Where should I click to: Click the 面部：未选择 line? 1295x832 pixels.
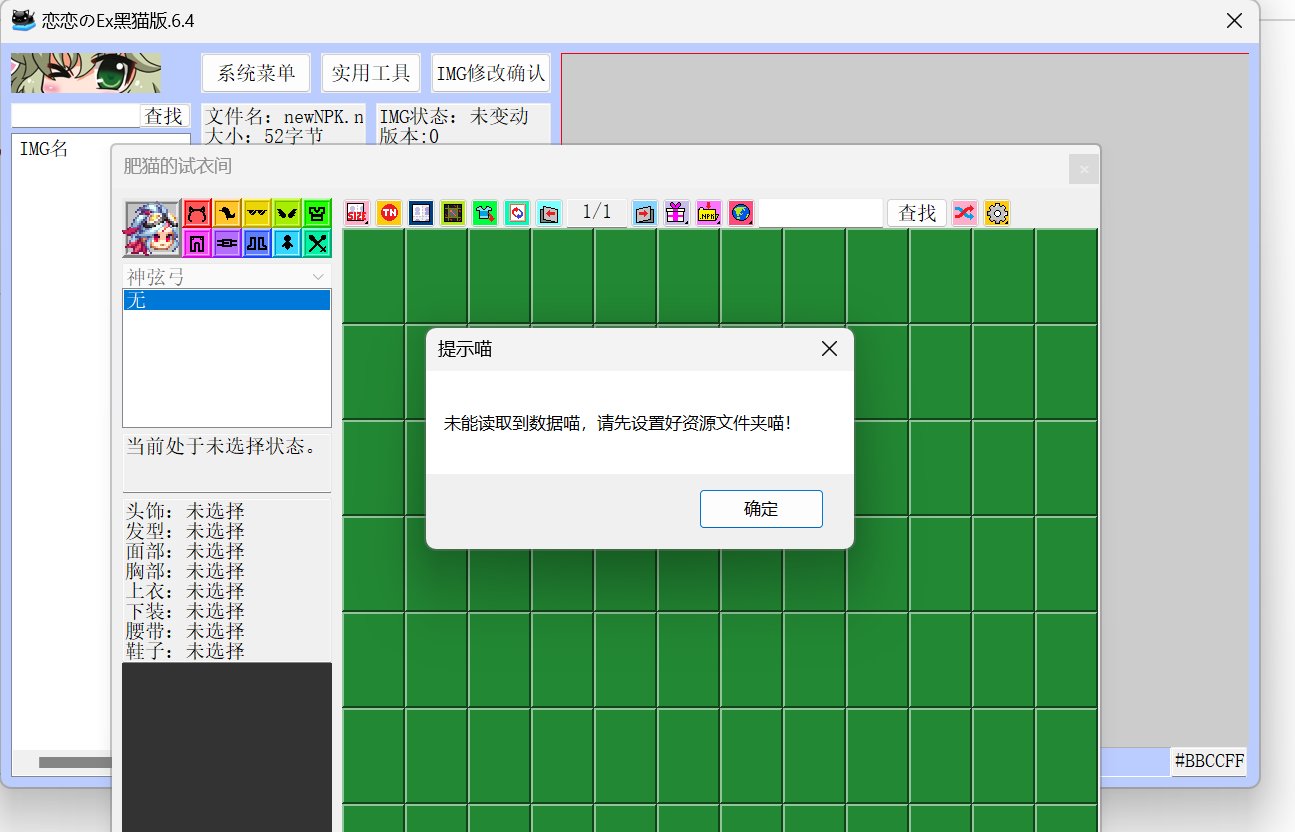[x=185, y=551]
